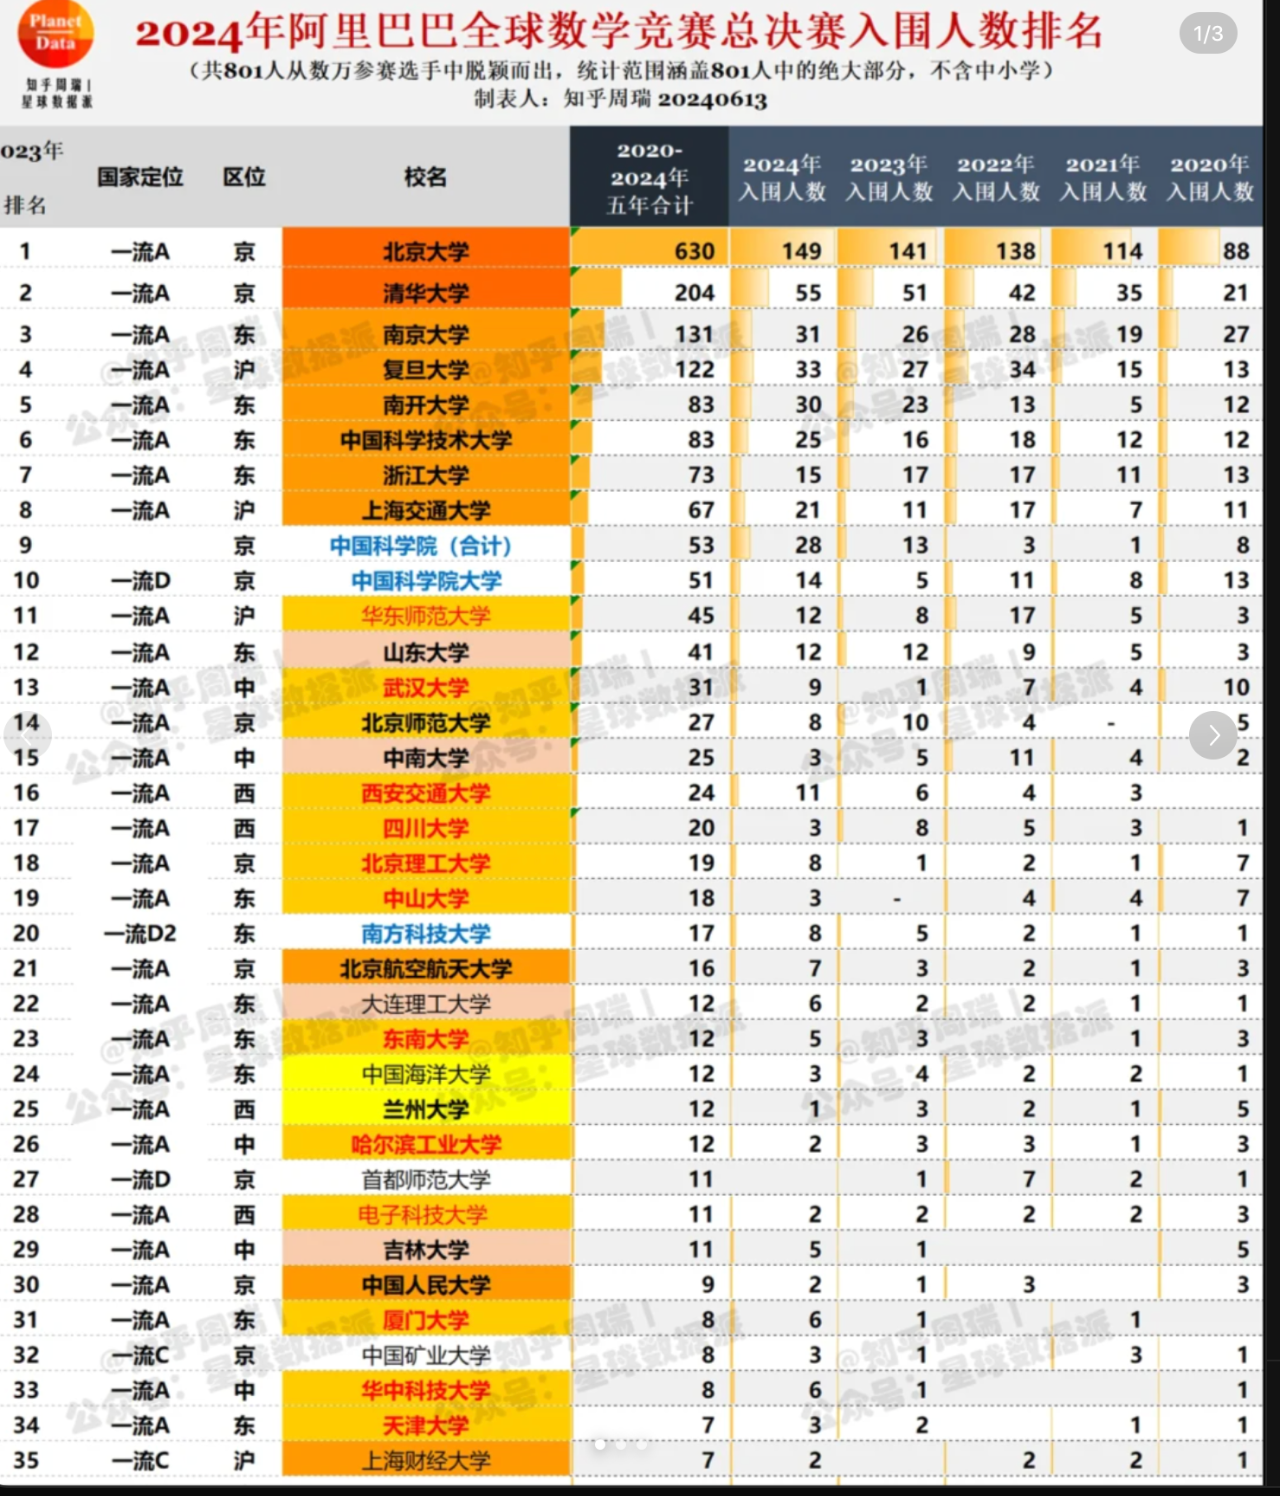Go to the next image with the right chevron
1280x1496 pixels.
coord(1213,736)
